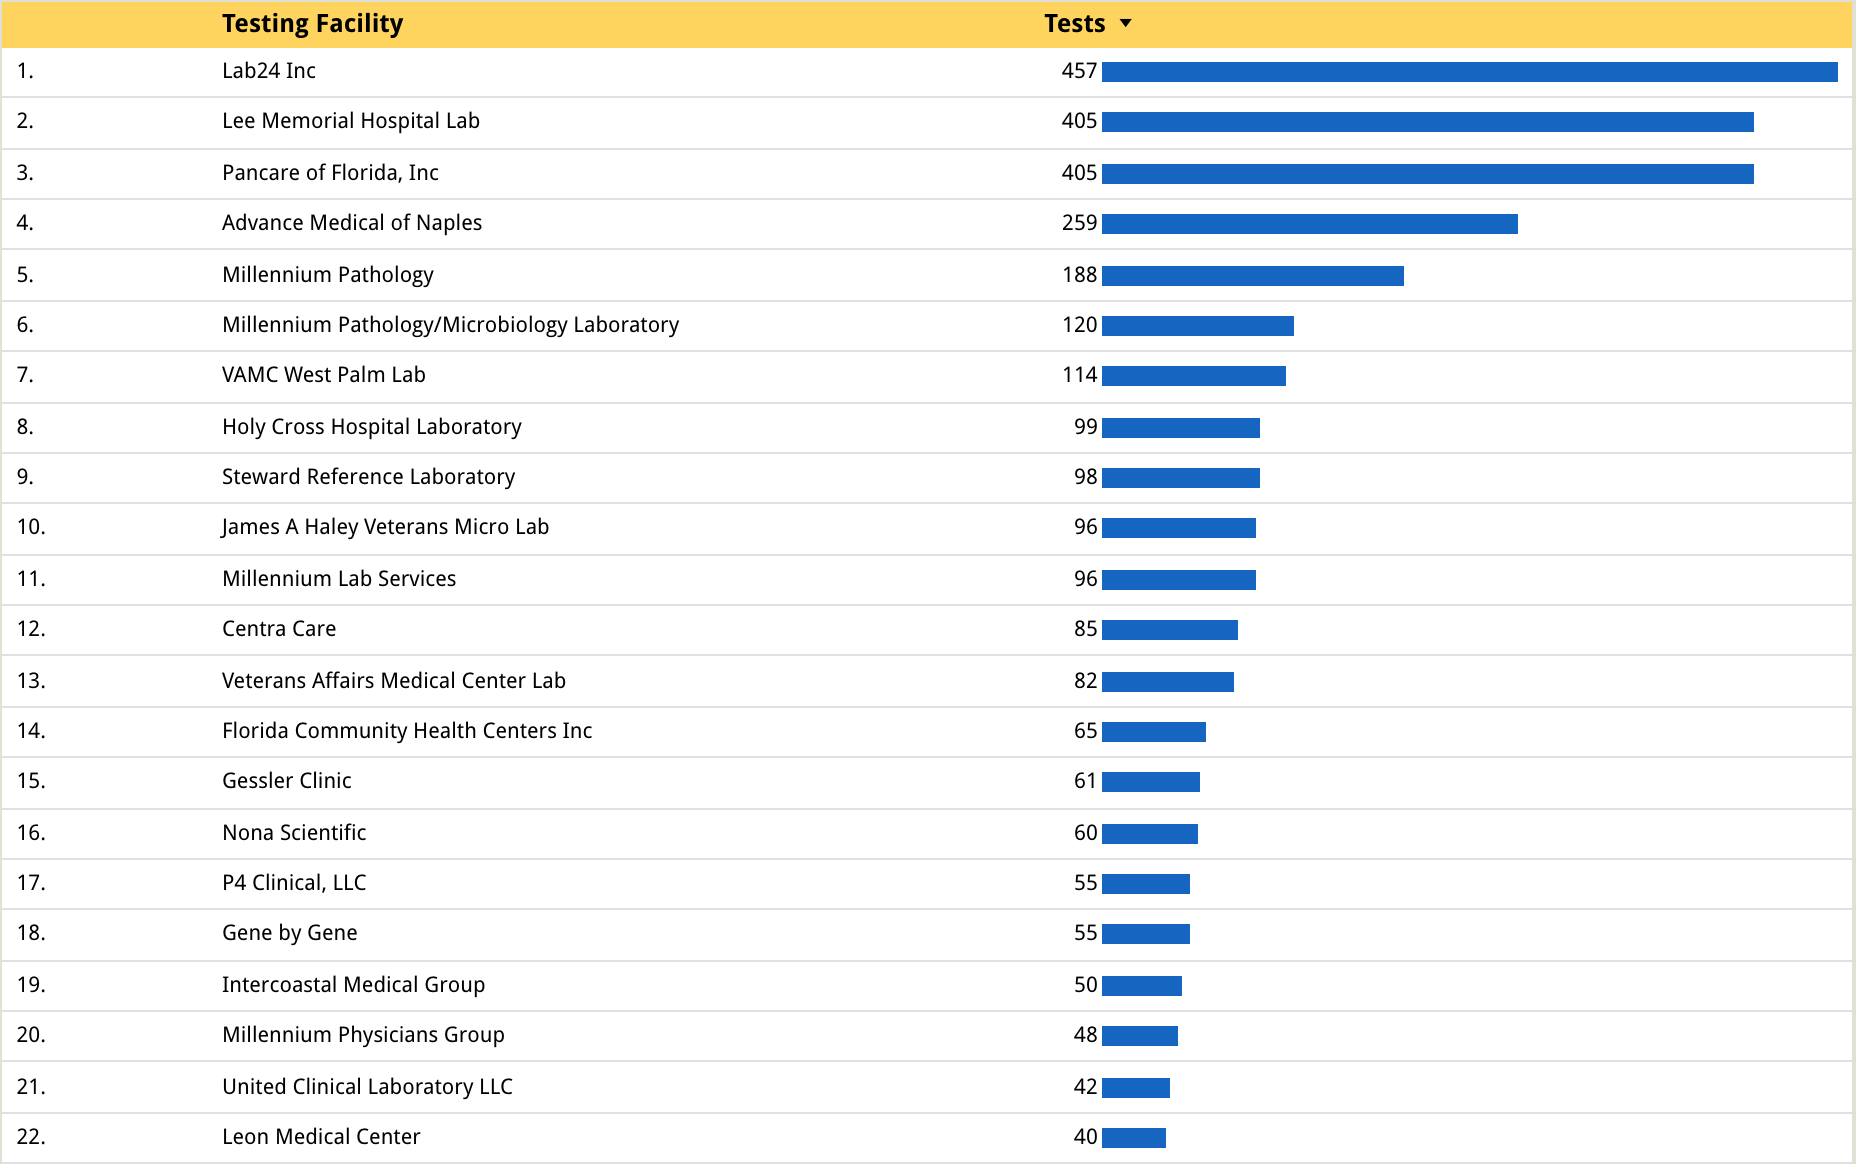Click Millennium Physicians Group
This screenshot has height=1164, width=1856.
pyautogui.click(x=363, y=1035)
